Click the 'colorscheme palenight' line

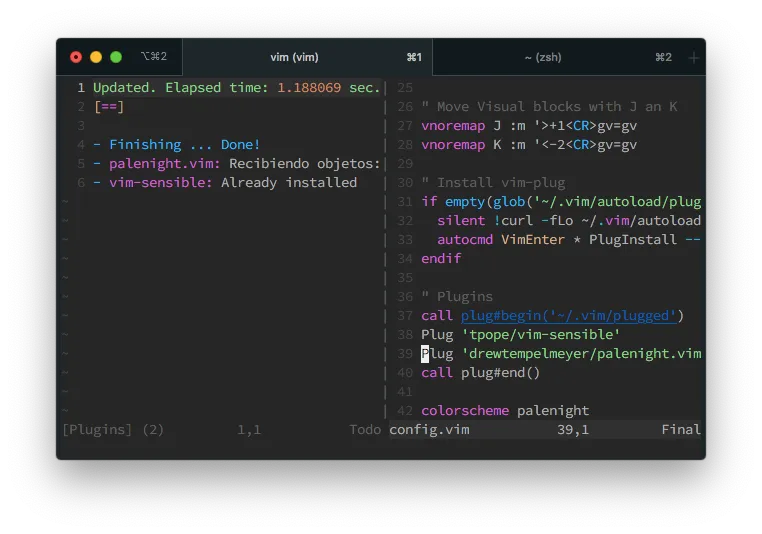point(505,411)
